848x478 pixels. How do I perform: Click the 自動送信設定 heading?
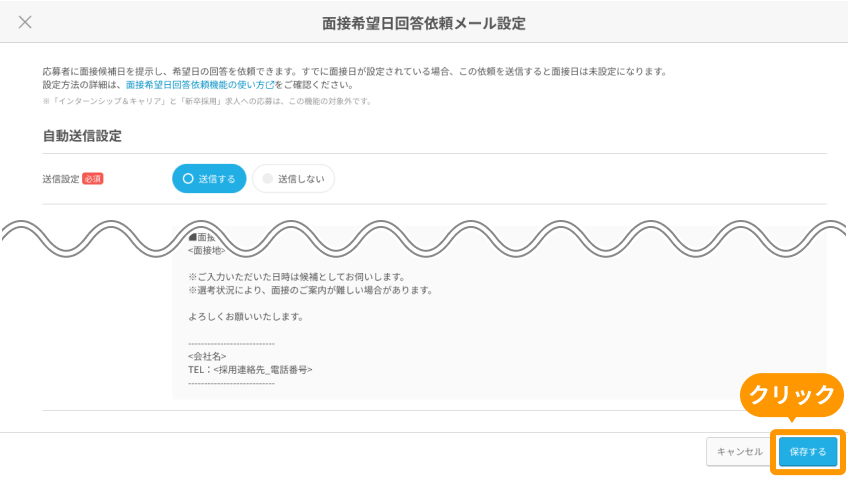point(82,136)
